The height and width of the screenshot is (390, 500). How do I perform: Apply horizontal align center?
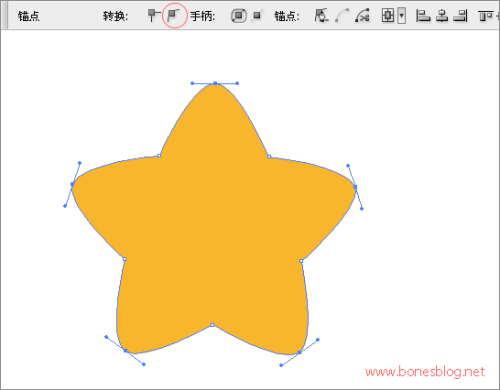coord(442,16)
